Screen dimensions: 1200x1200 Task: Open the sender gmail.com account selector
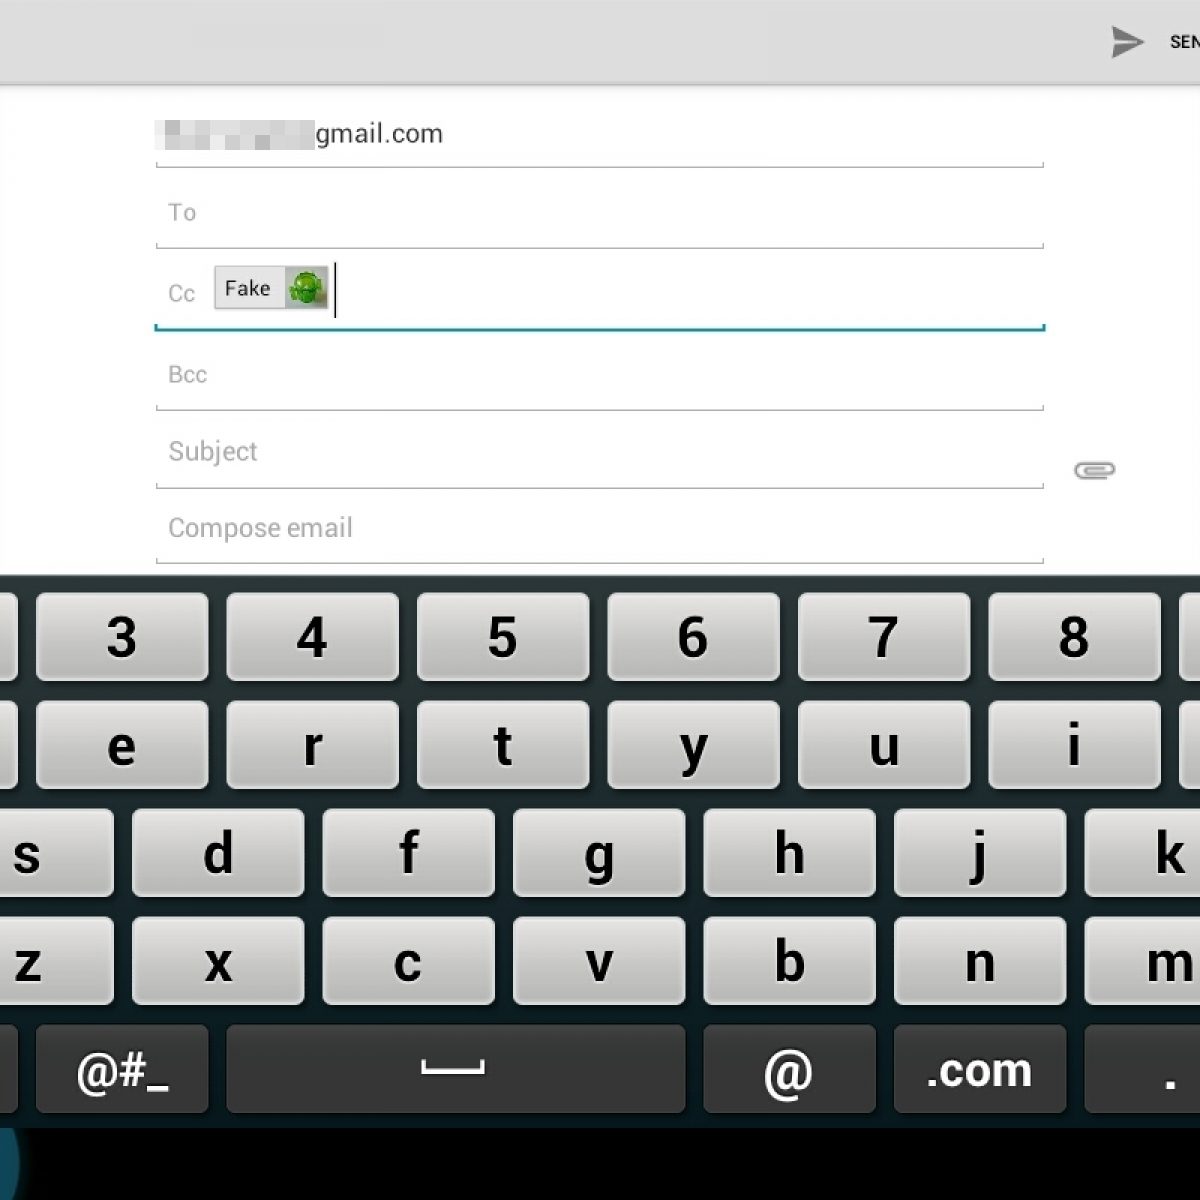pyautogui.click(x=600, y=134)
